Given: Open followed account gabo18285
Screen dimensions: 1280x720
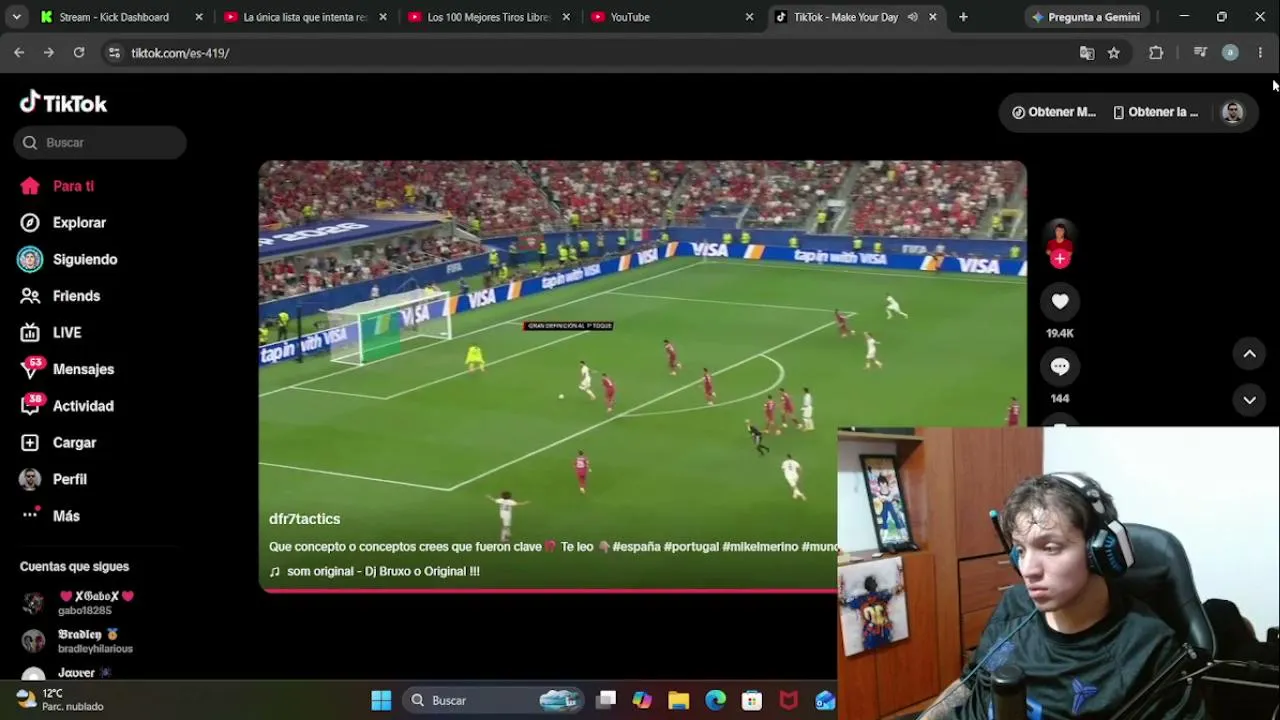Looking at the screenshot, I should 78,603.
